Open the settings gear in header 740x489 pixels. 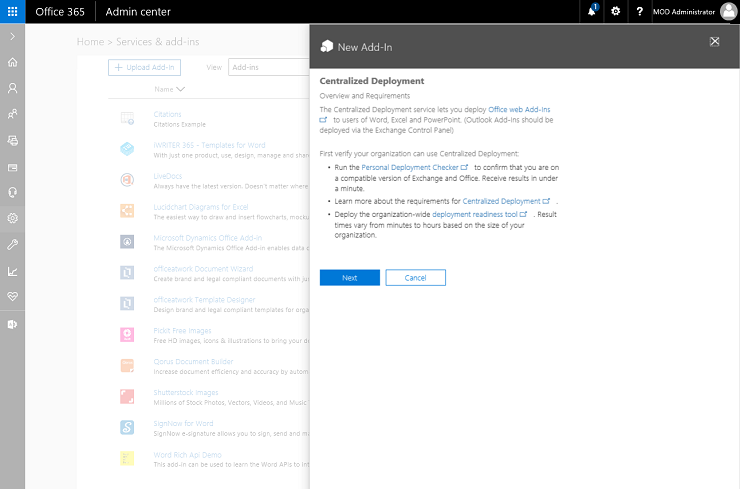tap(616, 11)
